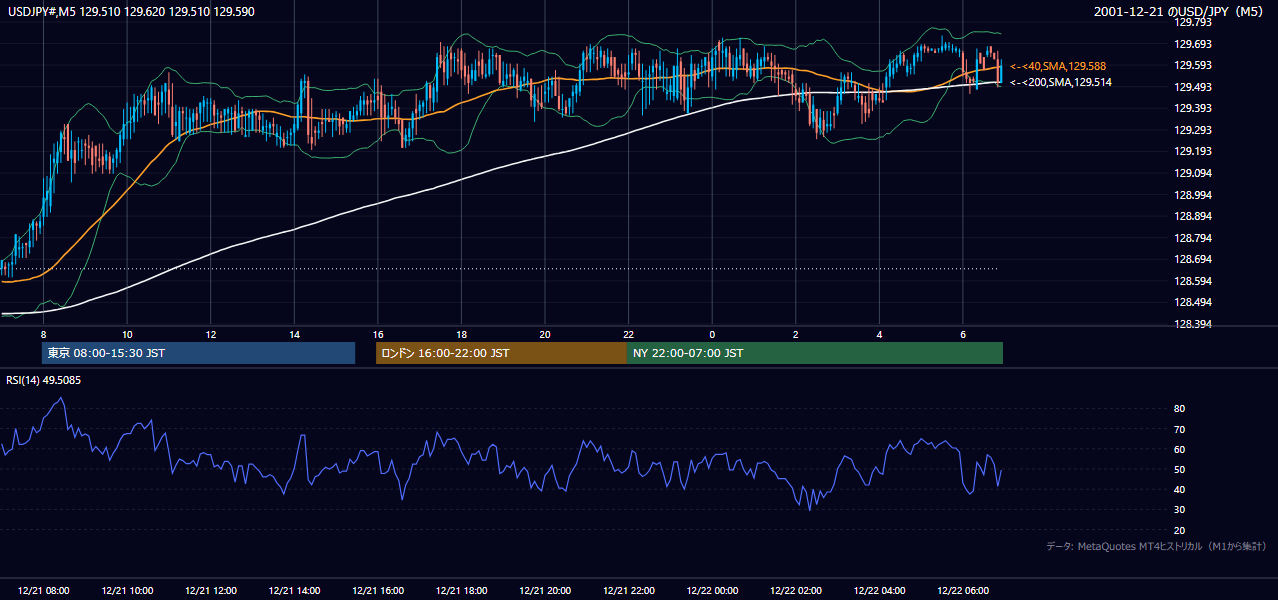Click hour label 18 under price chart
Screen dimensions: 1278x600
461,334
